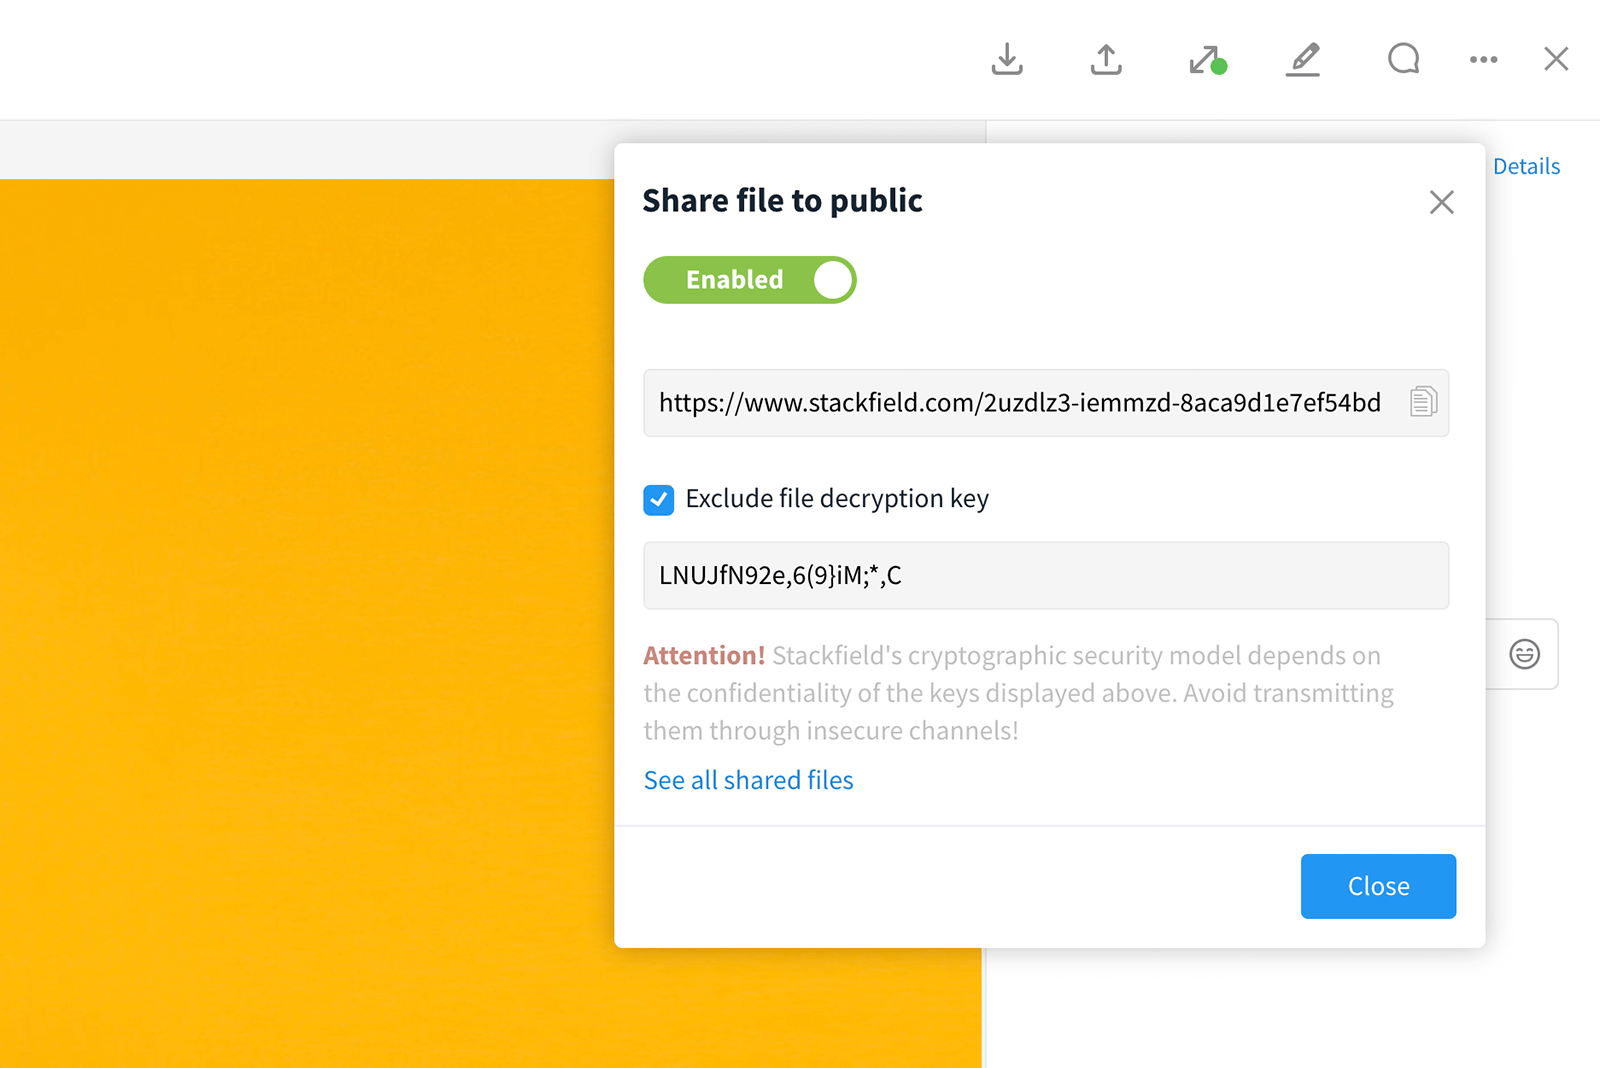The width and height of the screenshot is (1600, 1068).
Task: Uncheck Exclude file decryption key
Action: pyautogui.click(x=658, y=499)
